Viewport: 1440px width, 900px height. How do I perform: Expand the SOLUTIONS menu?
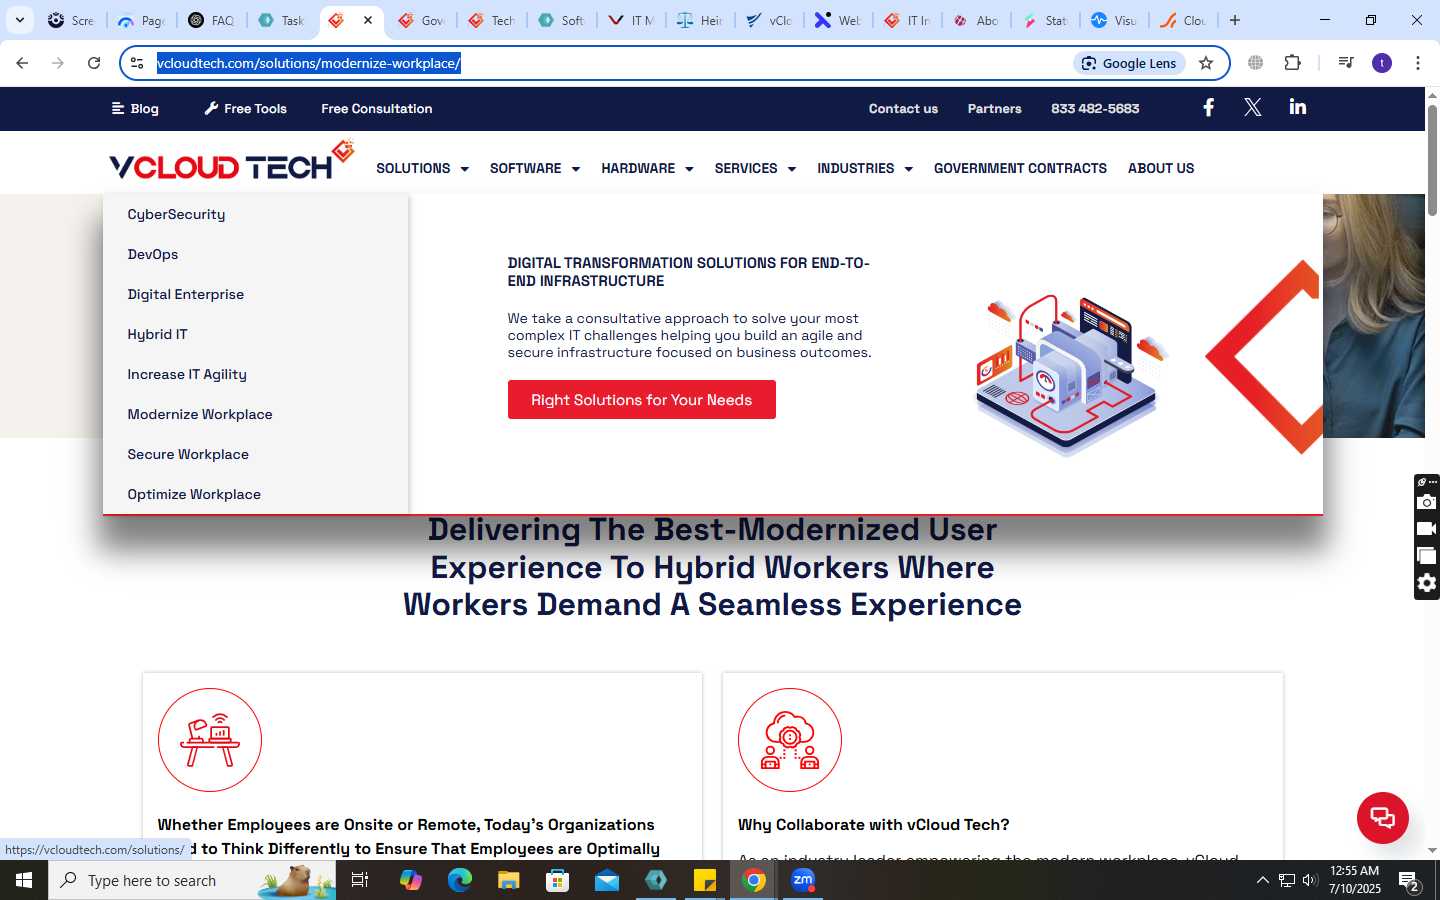click(422, 168)
